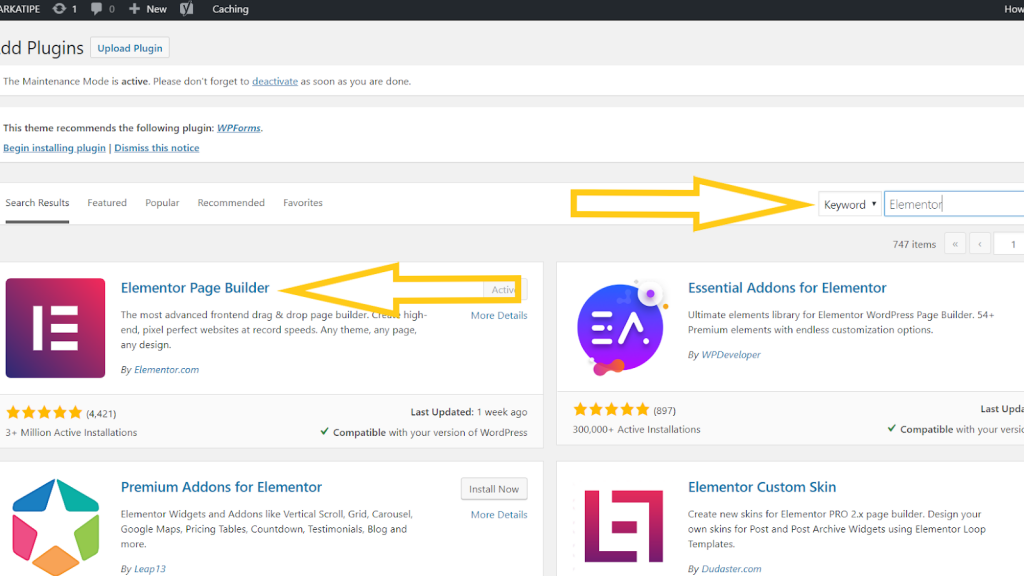Screen dimensions: 1024x576
Task: Click the Elementor Page Builder star rating
Action: 44,413
